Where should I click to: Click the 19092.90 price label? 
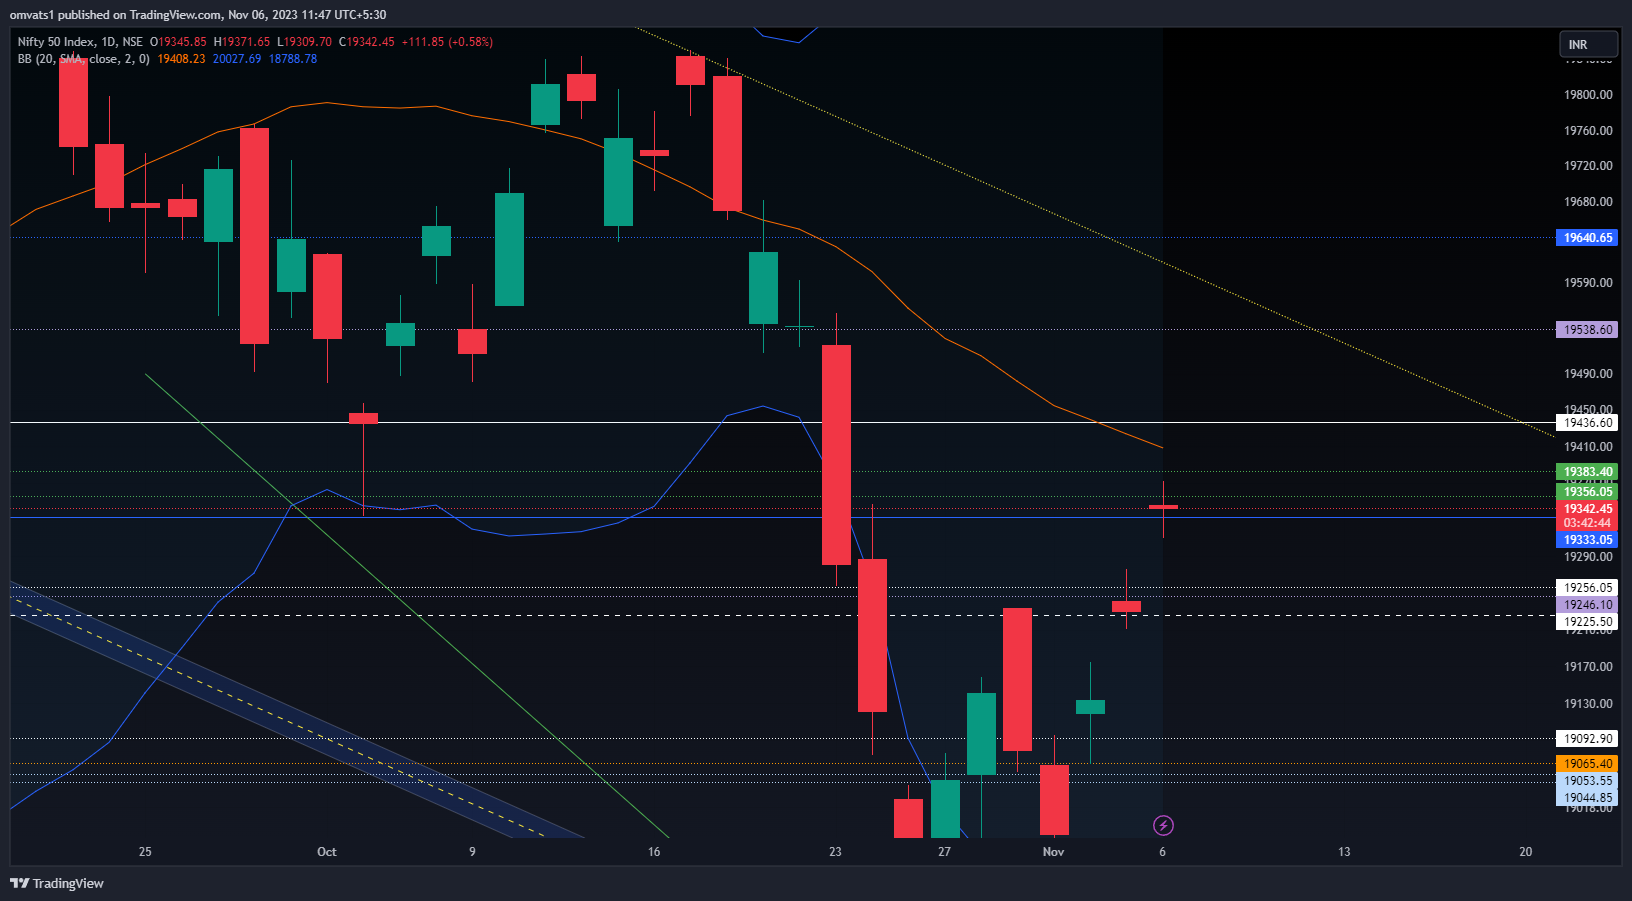pyautogui.click(x=1587, y=739)
